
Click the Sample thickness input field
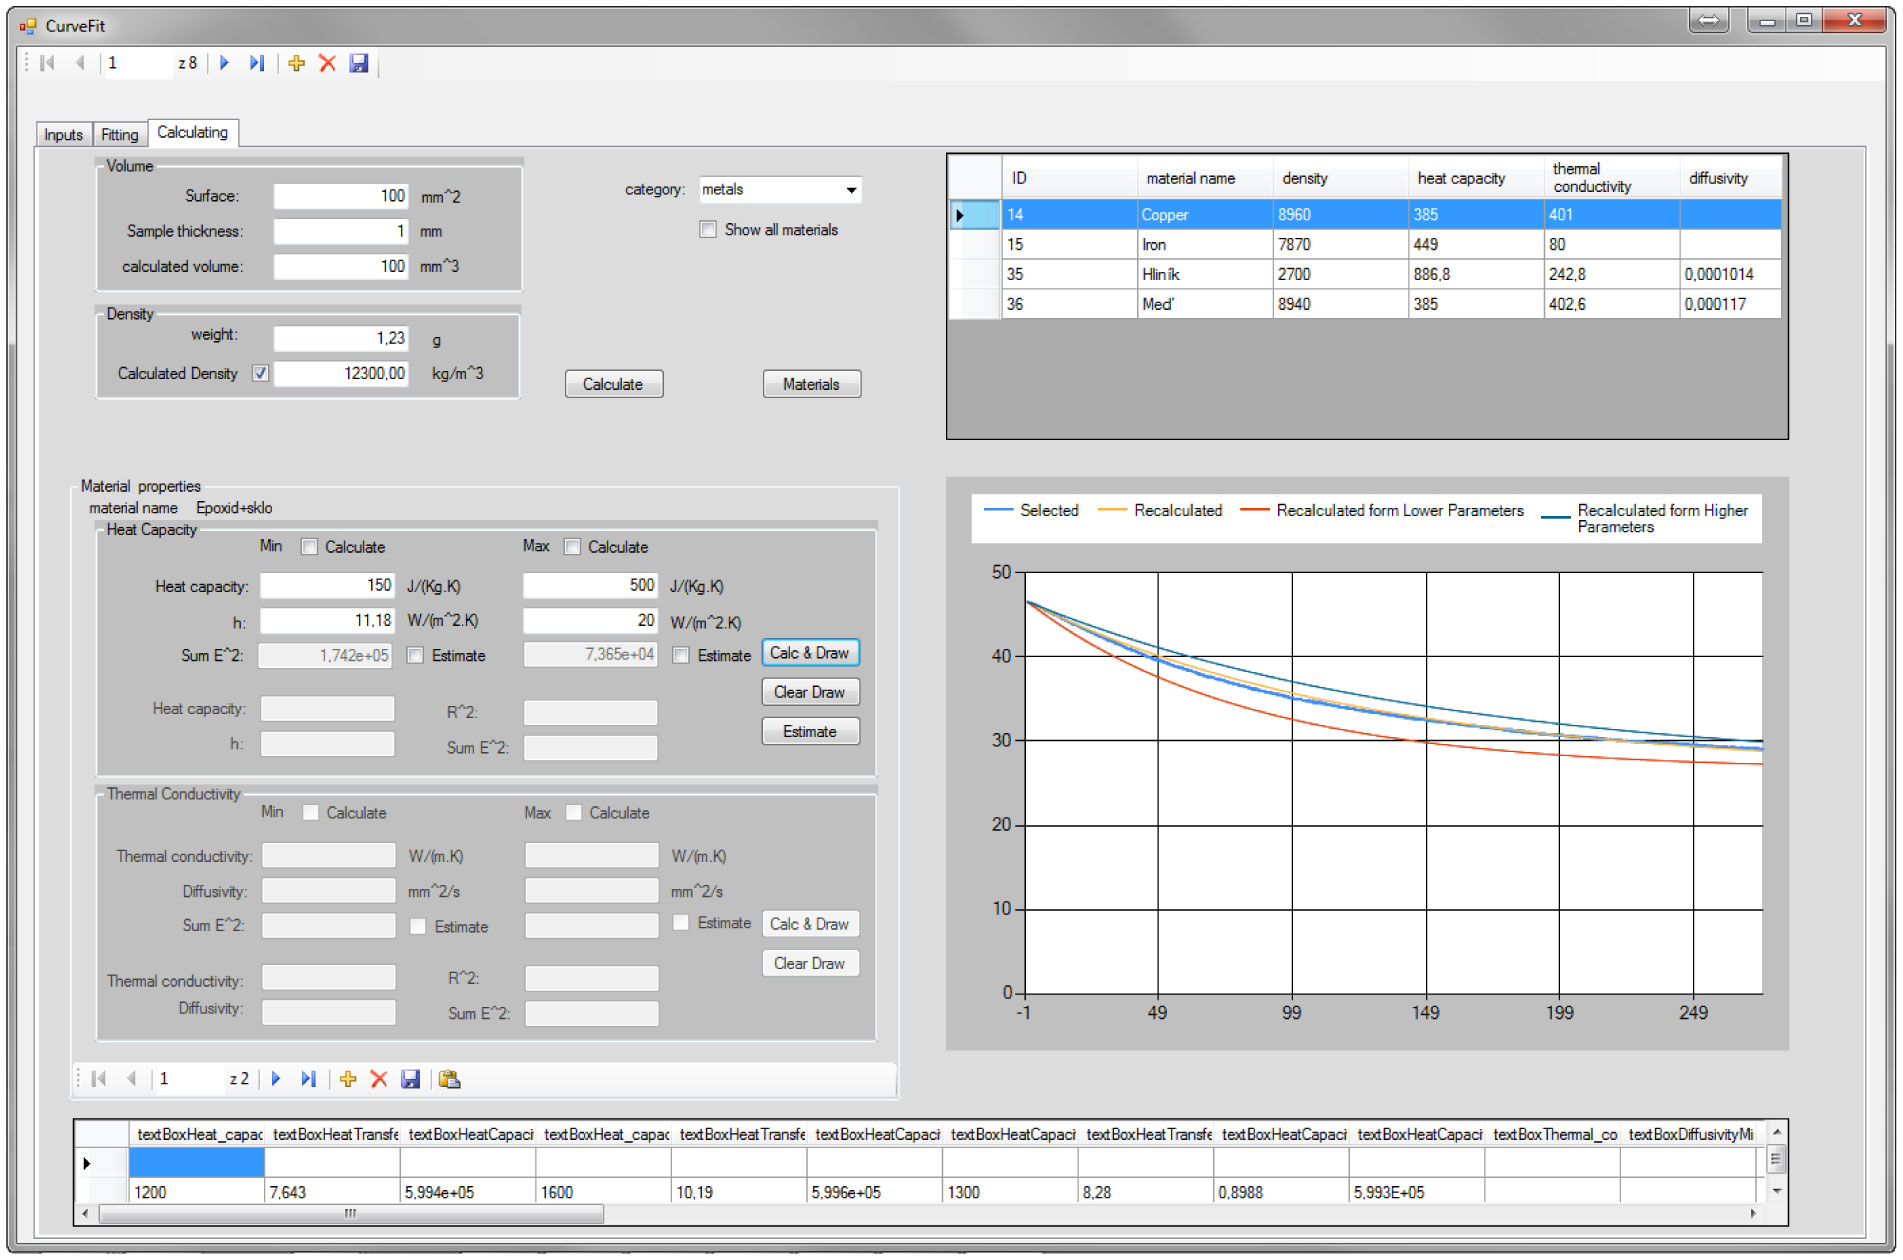tap(340, 232)
